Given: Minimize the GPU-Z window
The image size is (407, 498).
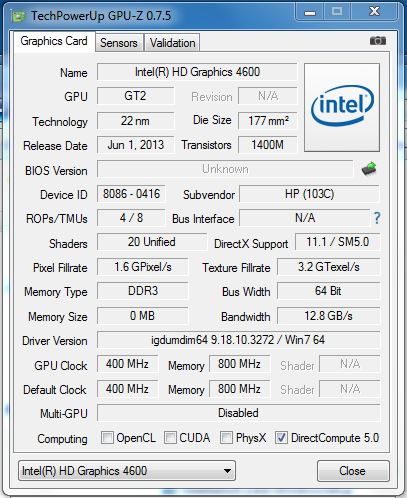Looking at the screenshot, I should tap(310, 12).
